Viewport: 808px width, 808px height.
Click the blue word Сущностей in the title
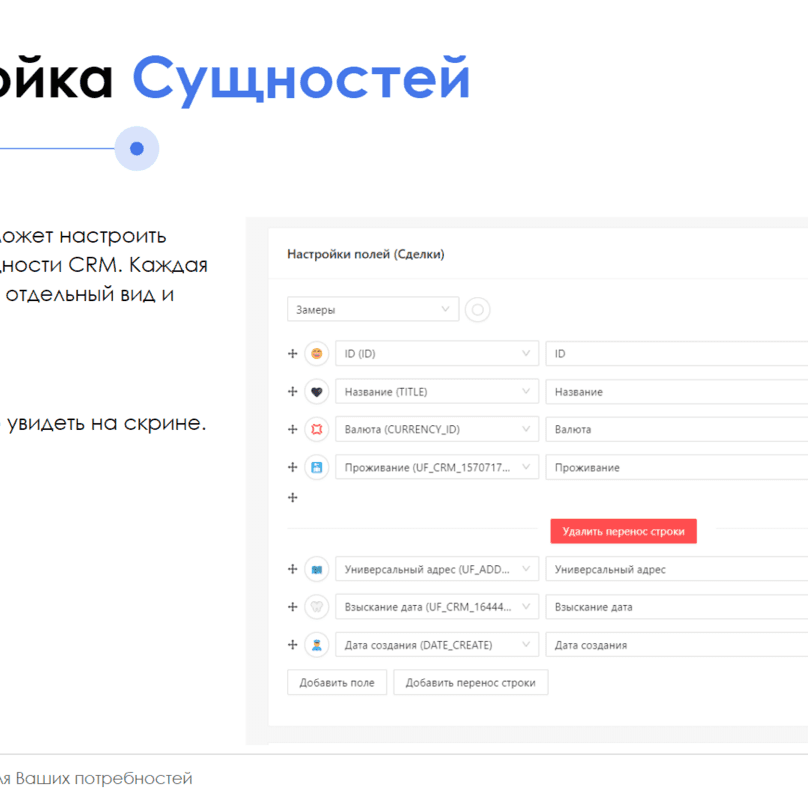[301, 79]
